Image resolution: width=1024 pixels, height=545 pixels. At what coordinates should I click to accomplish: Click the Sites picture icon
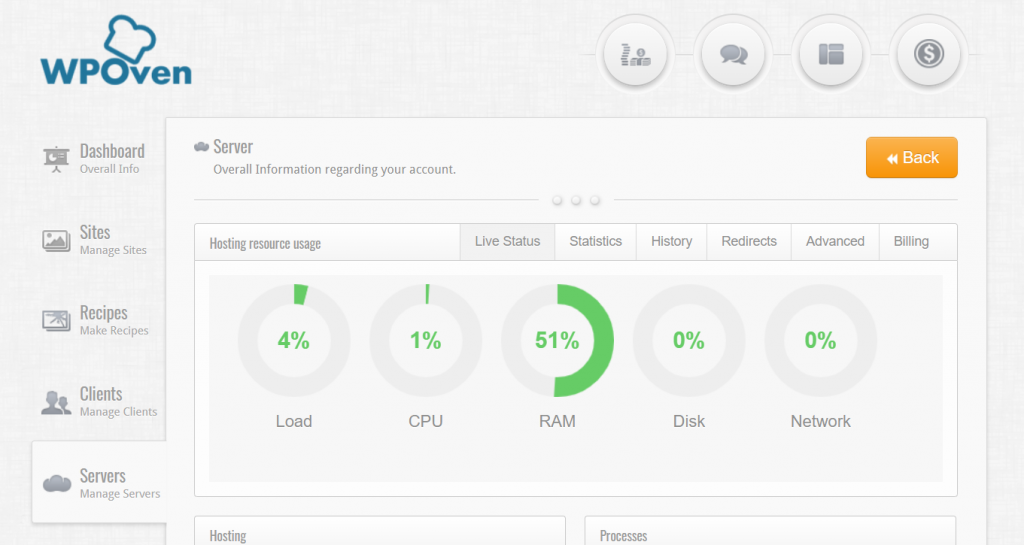[56, 240]
